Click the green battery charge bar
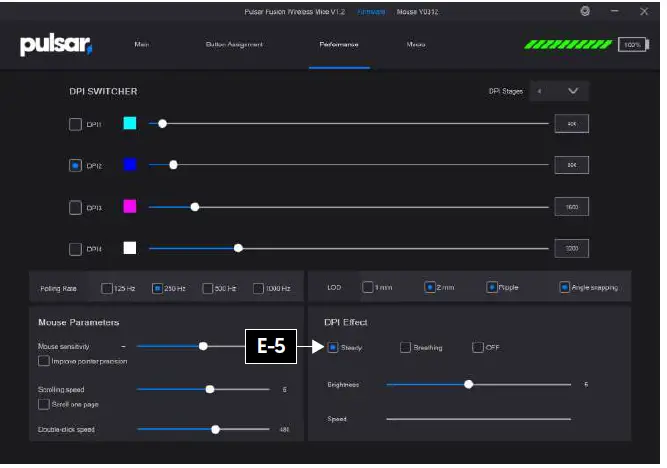This screenshot has width=667, height=468. 568,45
